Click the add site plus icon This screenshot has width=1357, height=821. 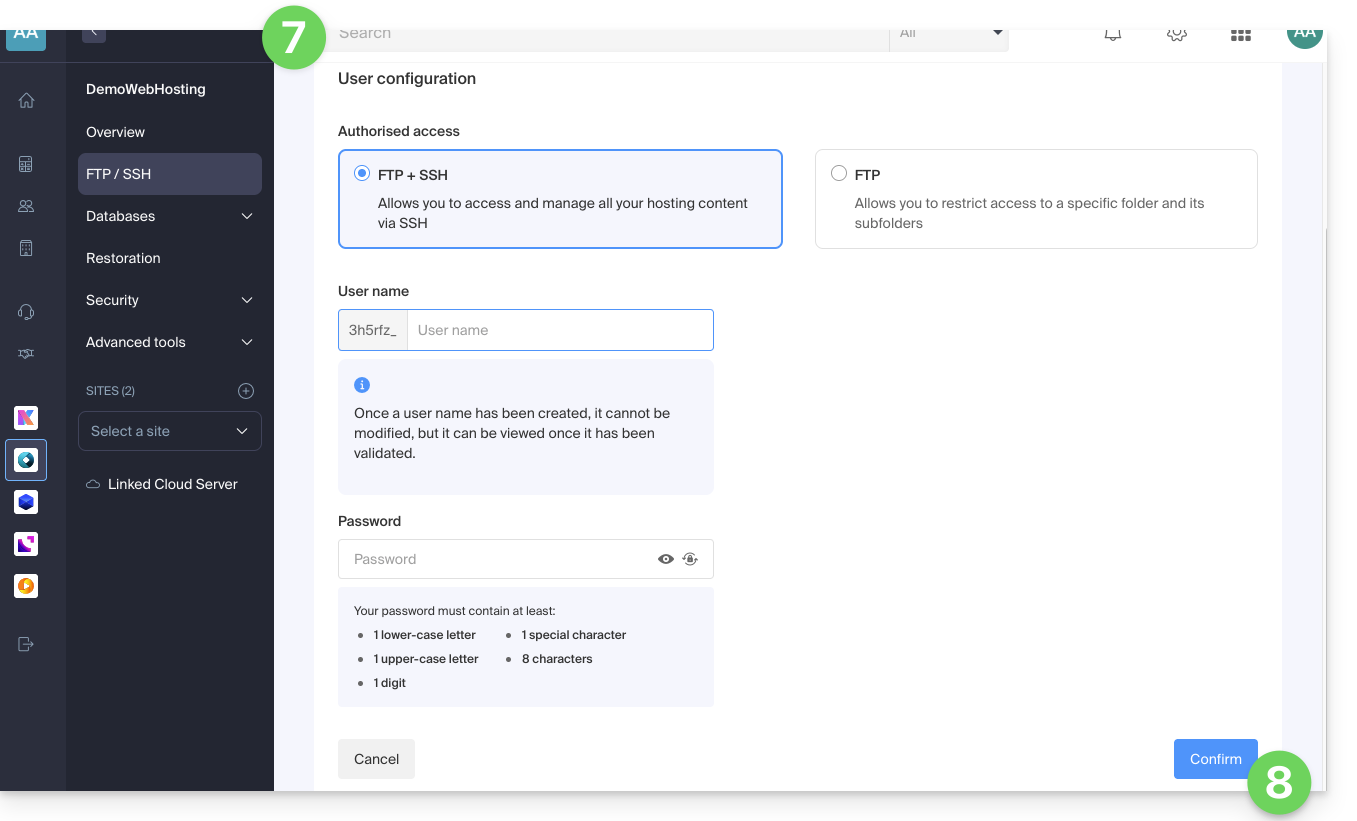[246, 391]
